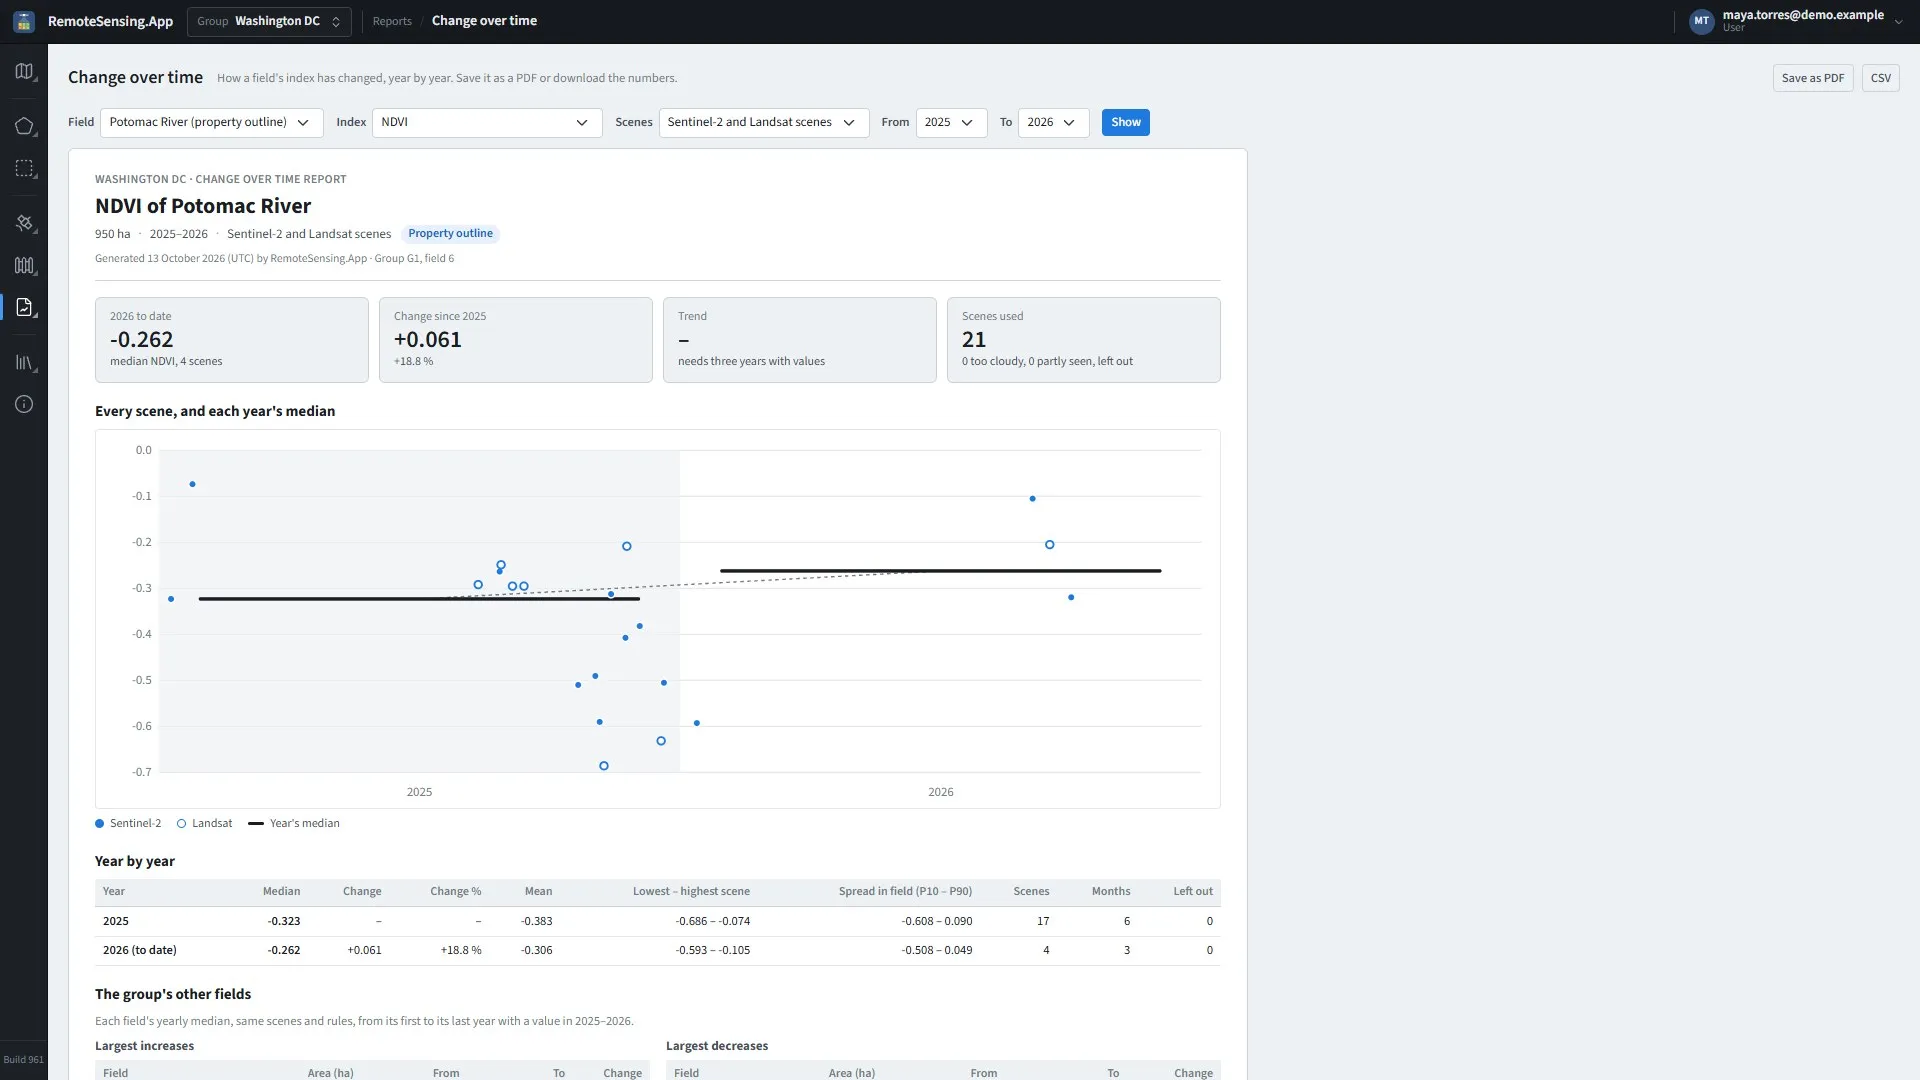This screenshot has width=1920, height=1080.
Task: Open the From year dropdown 2025
Action: point(951,122)
